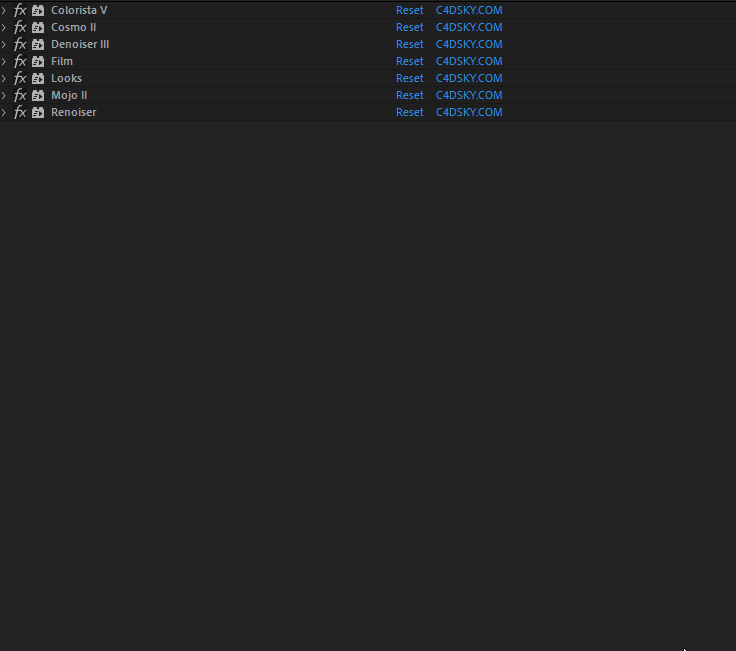Click the preset icon beside Colorista V
736x651 pixels.
point(38,10)
